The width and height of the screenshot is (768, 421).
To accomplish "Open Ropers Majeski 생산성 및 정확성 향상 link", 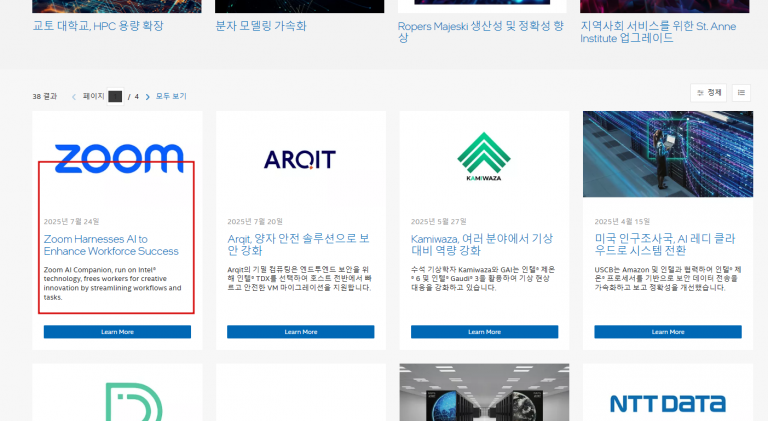I will [480, 32].
